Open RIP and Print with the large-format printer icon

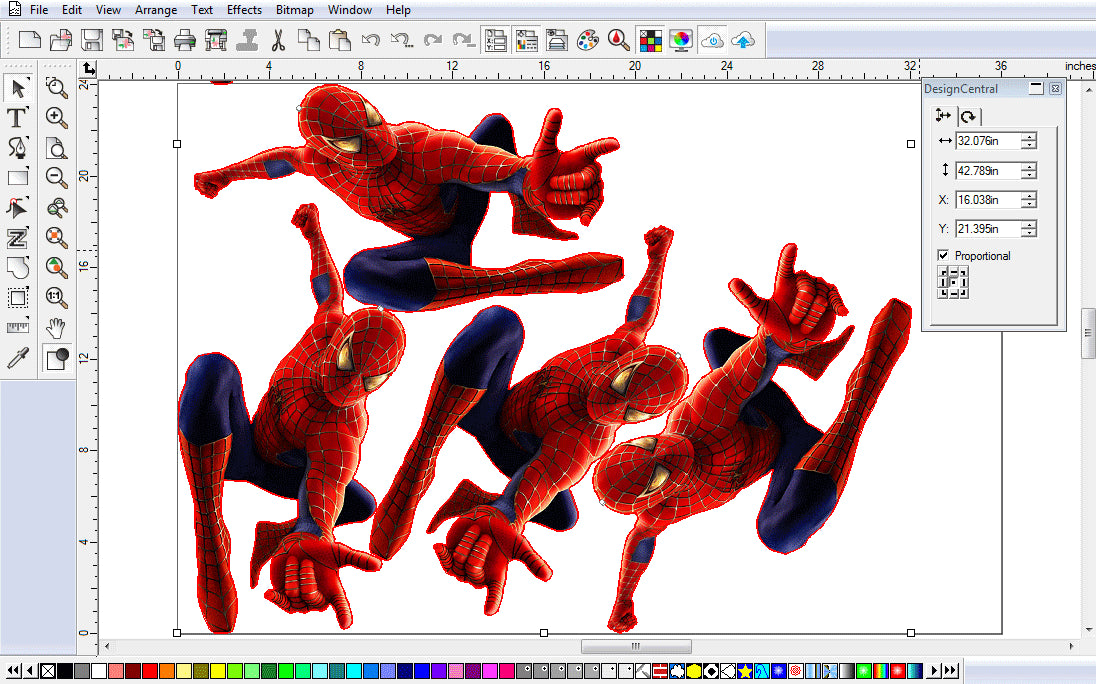click(216, 40)
